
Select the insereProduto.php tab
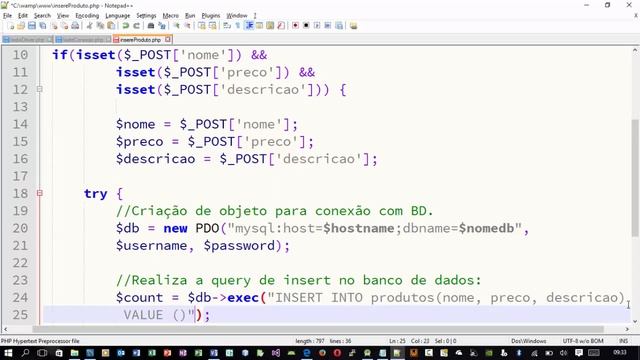(140, 40)
